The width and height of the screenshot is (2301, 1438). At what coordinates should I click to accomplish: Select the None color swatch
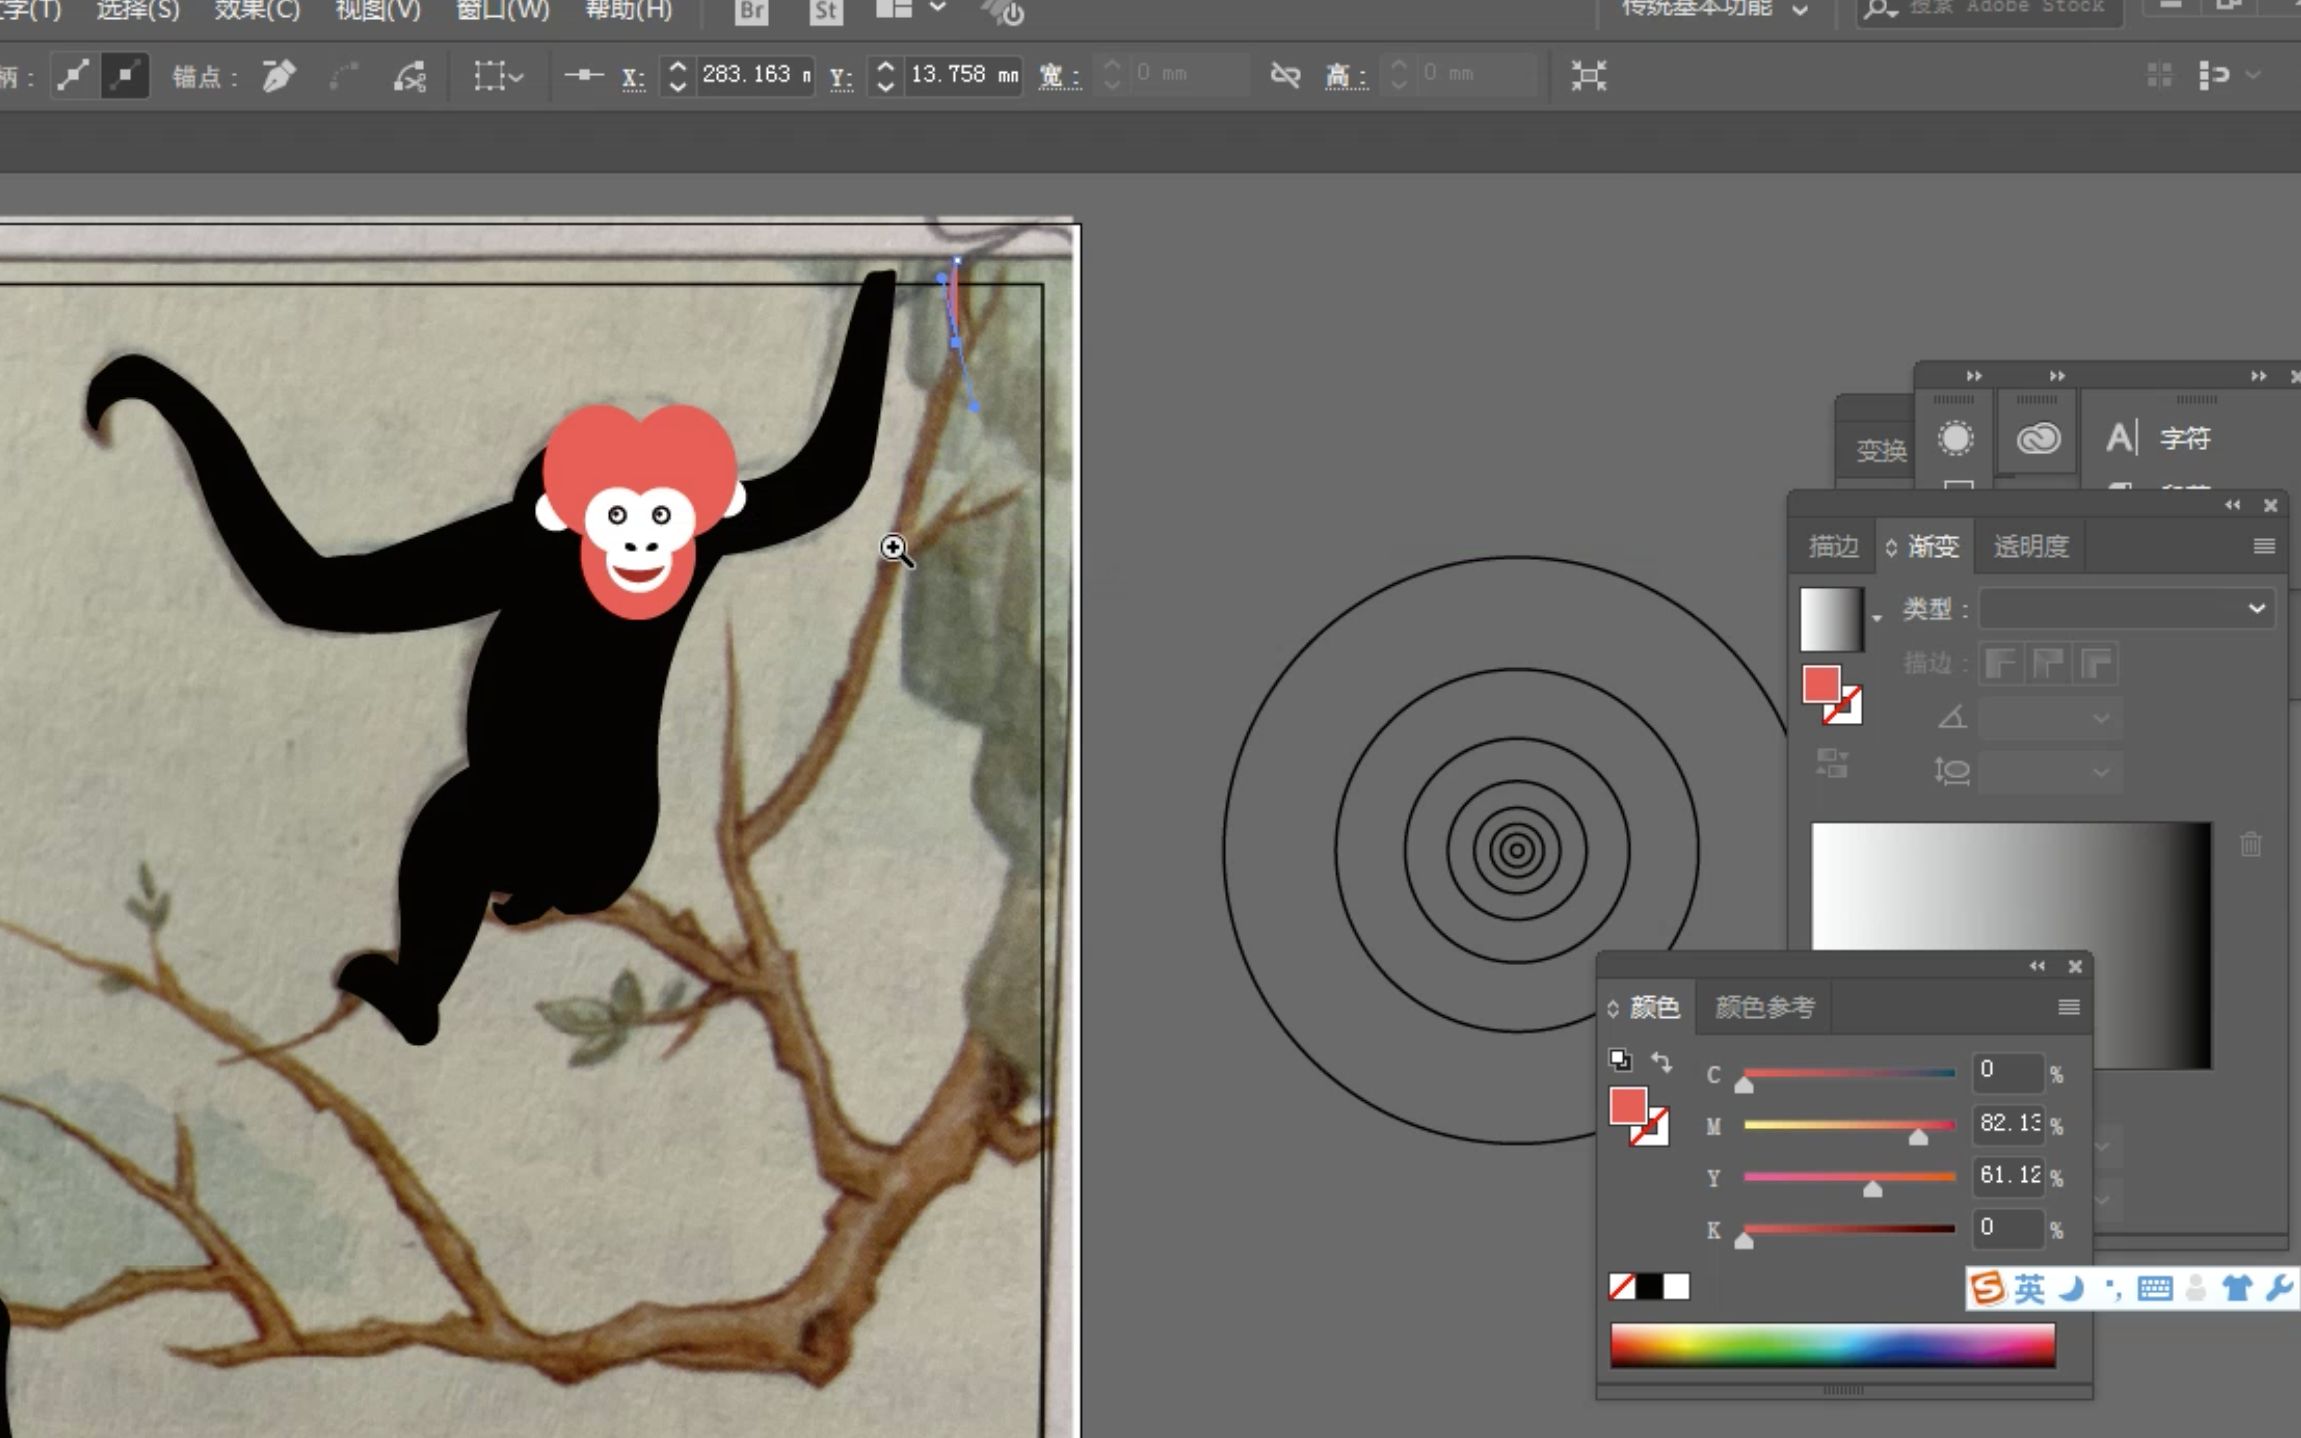pyautogui.click(x=1621, y=1286)
